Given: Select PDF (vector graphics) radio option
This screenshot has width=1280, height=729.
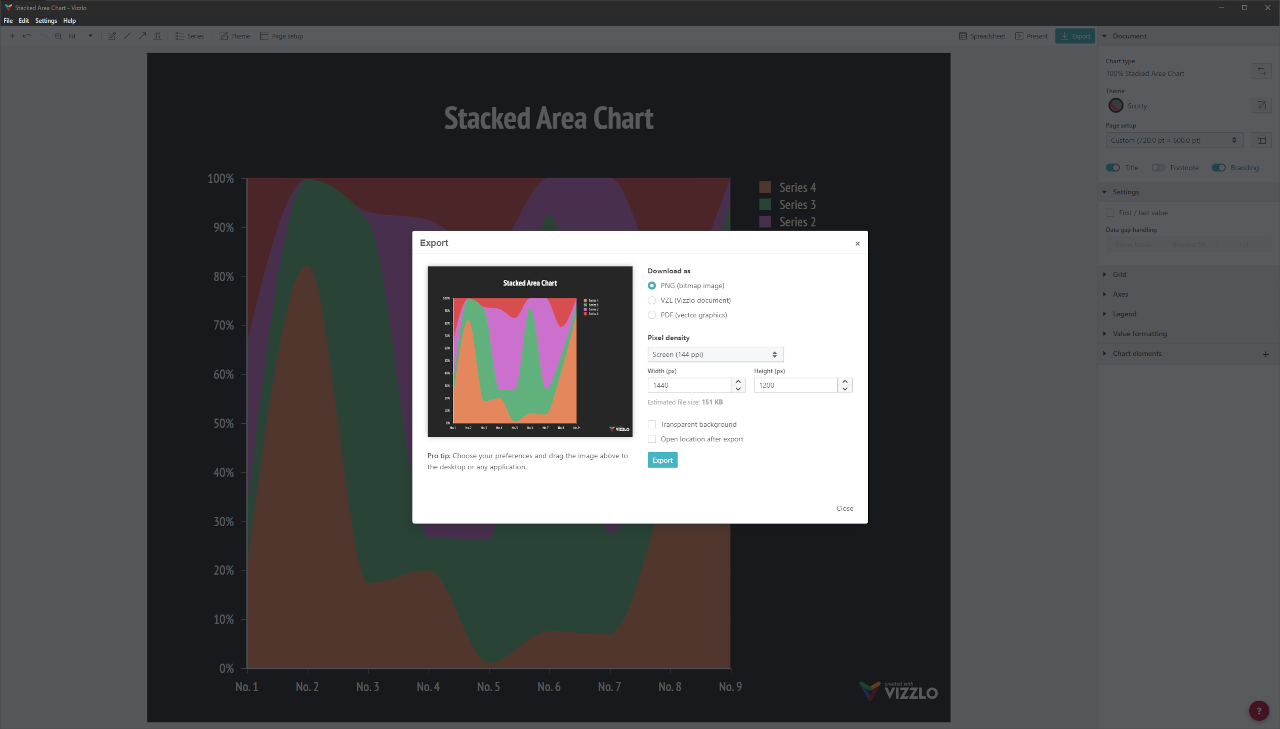Looking at the screenshot, I should coord(652,315).
